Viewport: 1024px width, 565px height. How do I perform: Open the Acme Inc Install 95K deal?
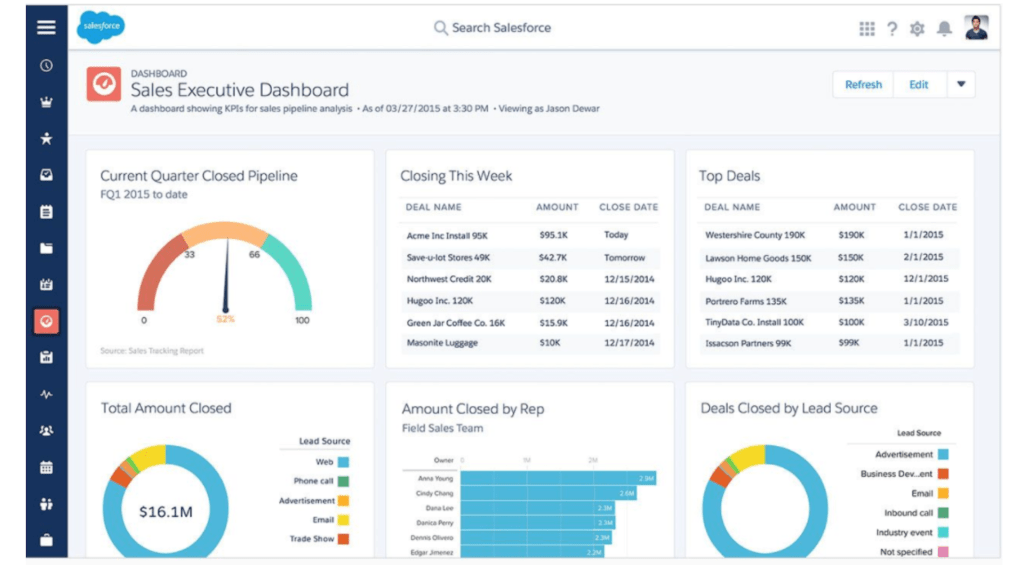coord(446,235)
